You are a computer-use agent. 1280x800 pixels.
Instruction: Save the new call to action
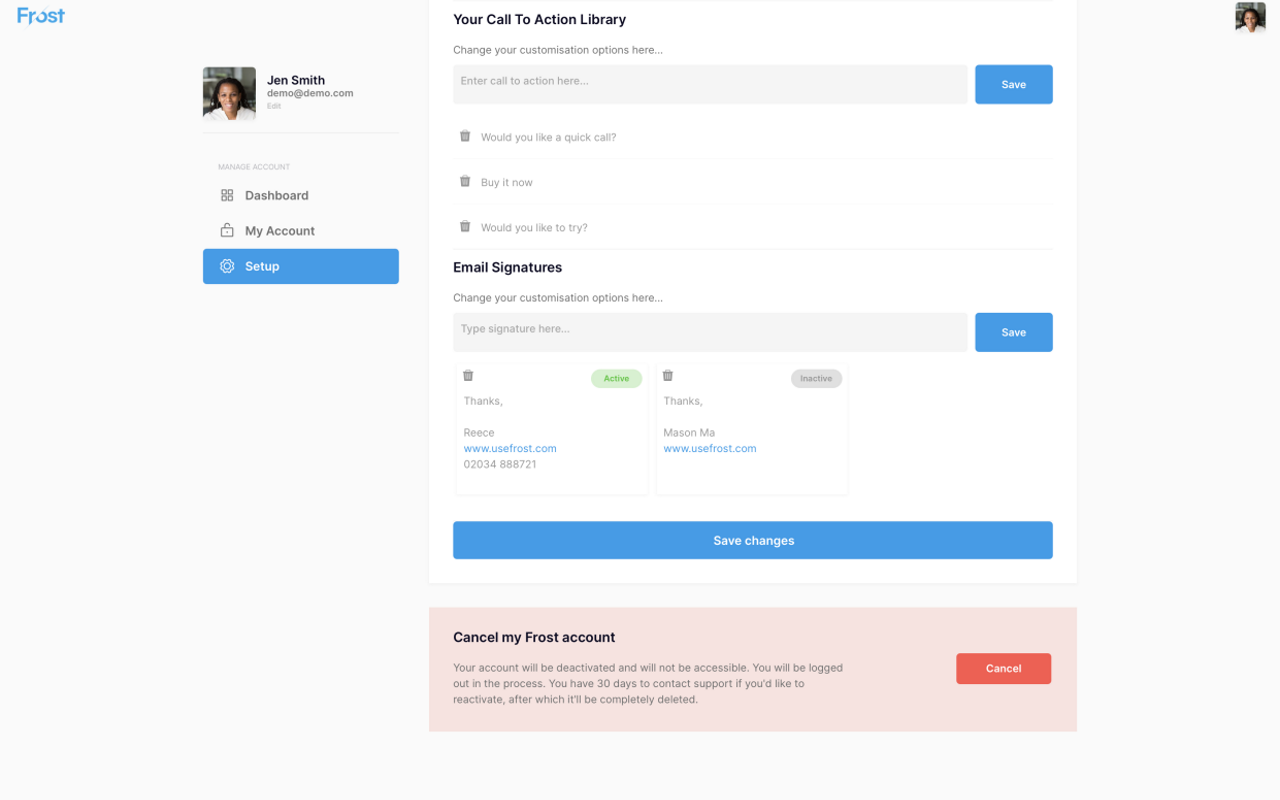1013,85
